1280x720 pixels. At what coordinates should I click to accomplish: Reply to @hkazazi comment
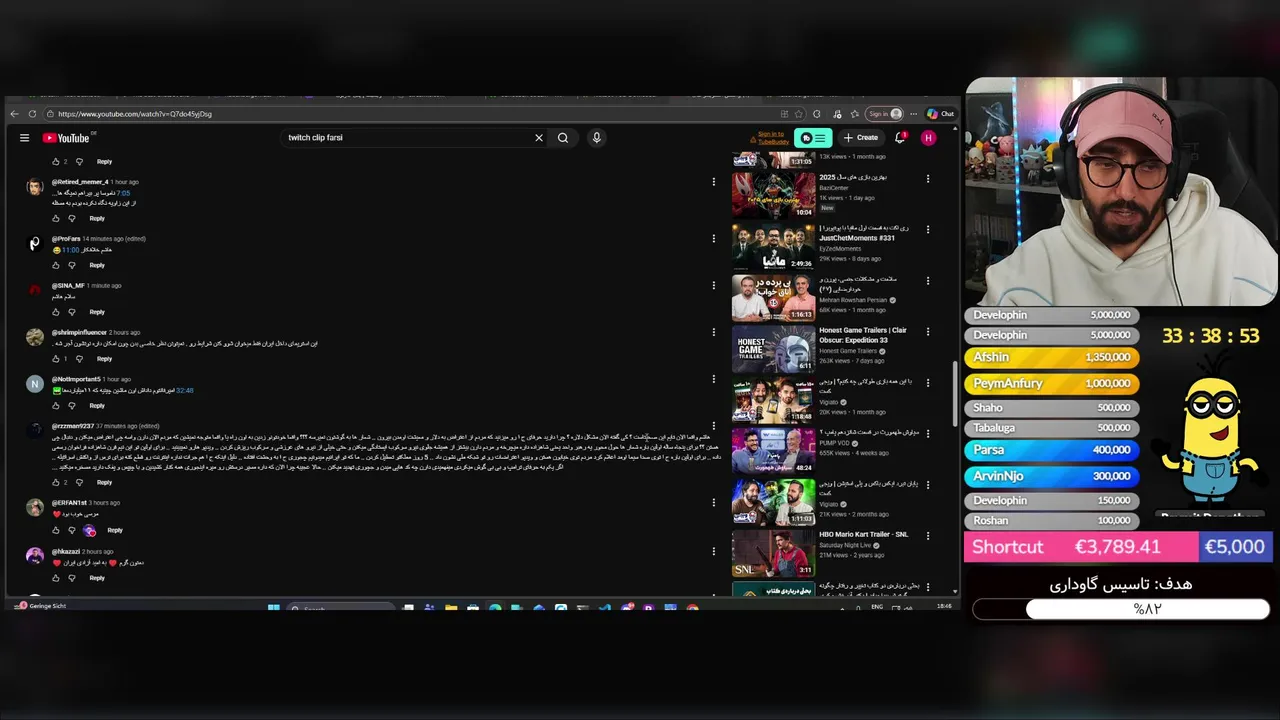click(97, 577)
